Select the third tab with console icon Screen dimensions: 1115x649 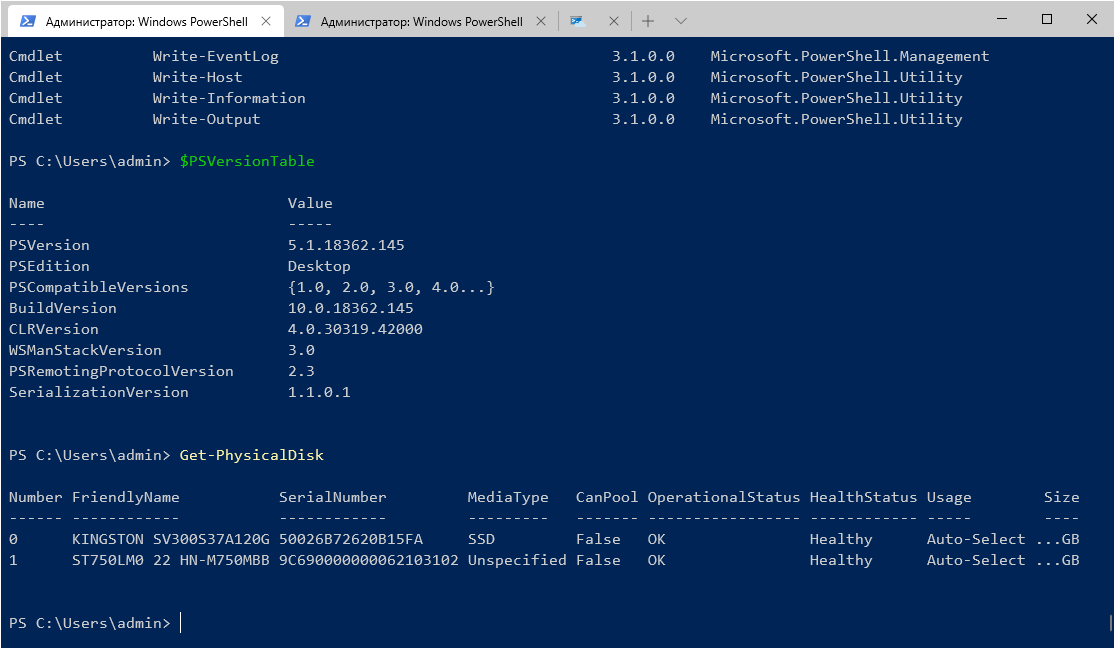[x=578, y=21]
